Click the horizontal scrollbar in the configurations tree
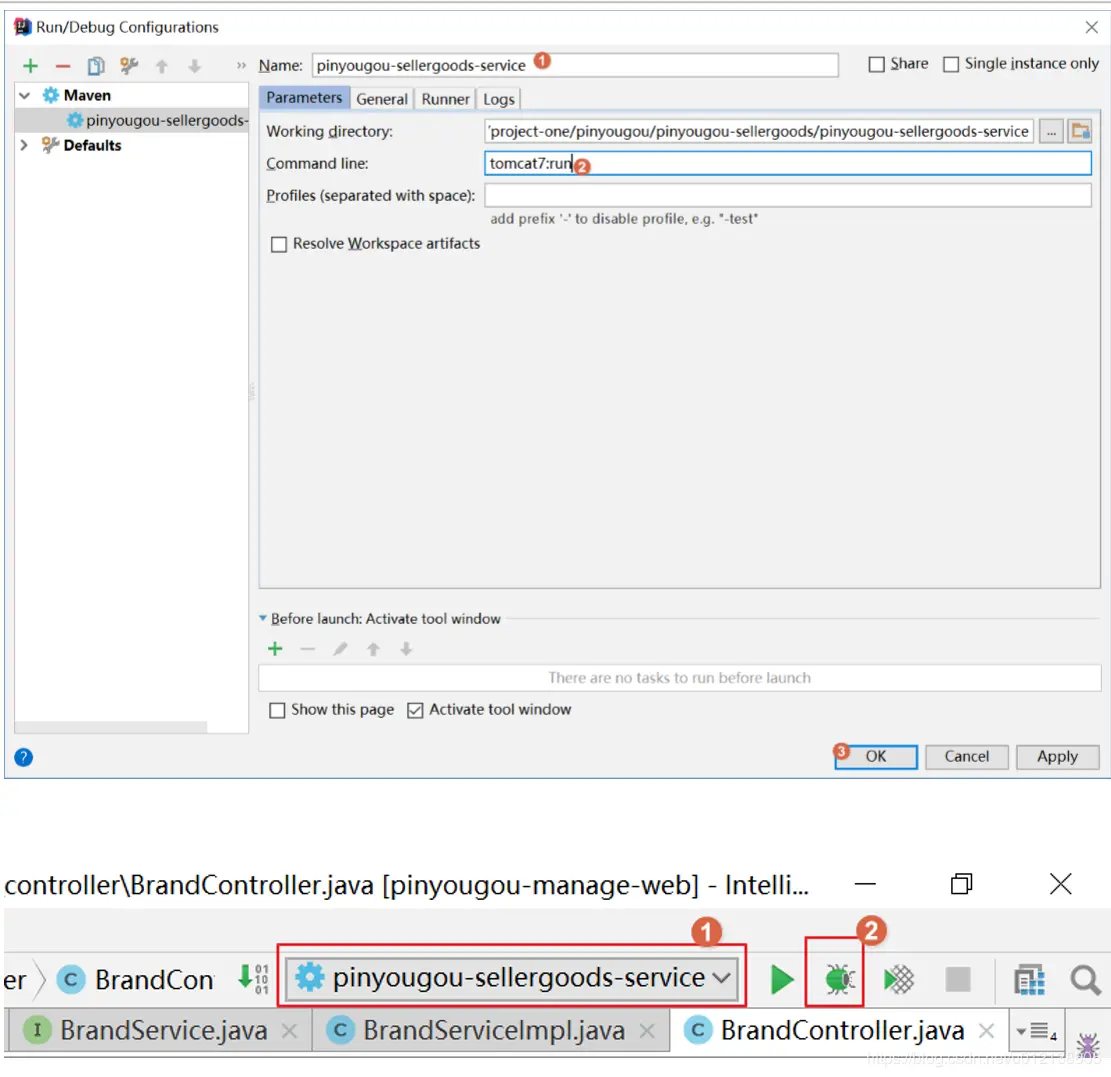The height and width of the screenshot is (1077, 1111). click(111, 727)
